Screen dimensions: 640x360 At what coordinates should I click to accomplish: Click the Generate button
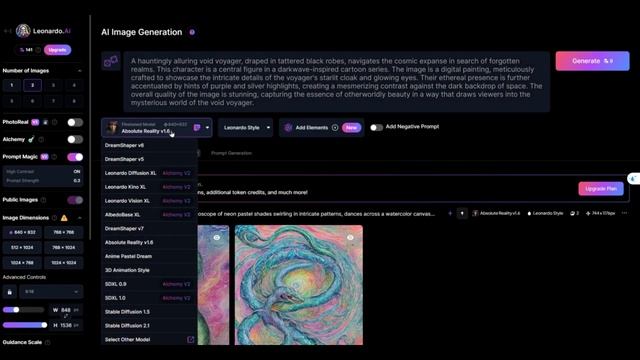pos(592,61)
